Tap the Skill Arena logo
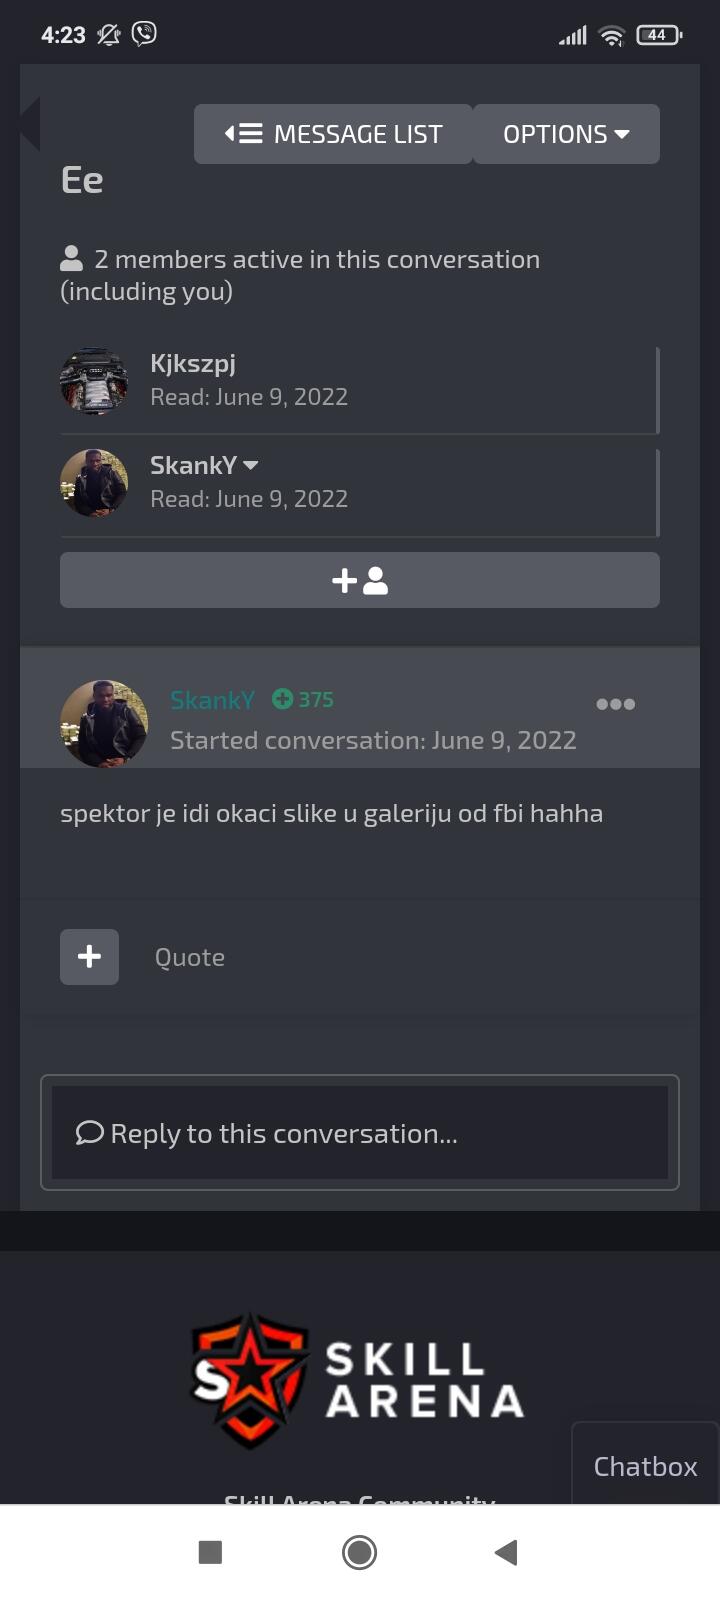This screenshot has width=720, height=1600. coord(358,1381)
